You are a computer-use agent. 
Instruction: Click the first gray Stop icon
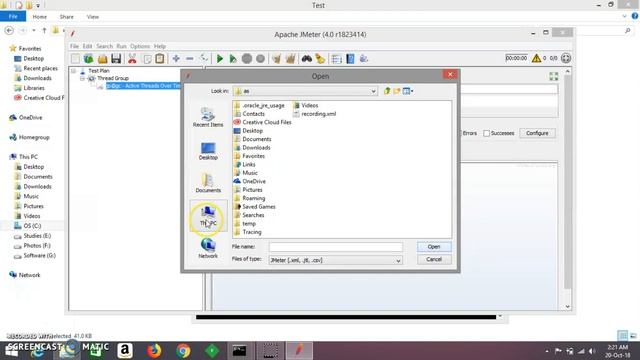pyautogui.click(x=247, y=58)
